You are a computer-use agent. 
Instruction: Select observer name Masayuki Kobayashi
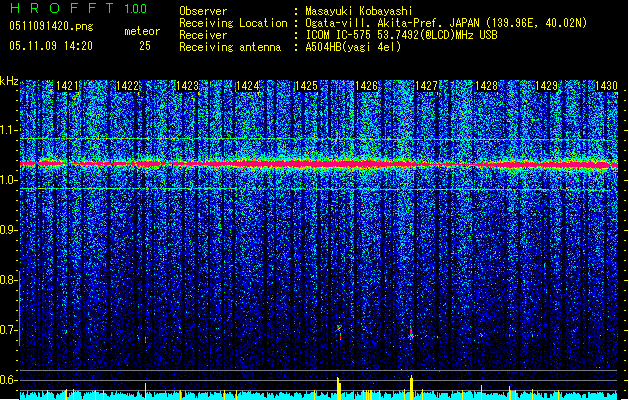(359, 11)
